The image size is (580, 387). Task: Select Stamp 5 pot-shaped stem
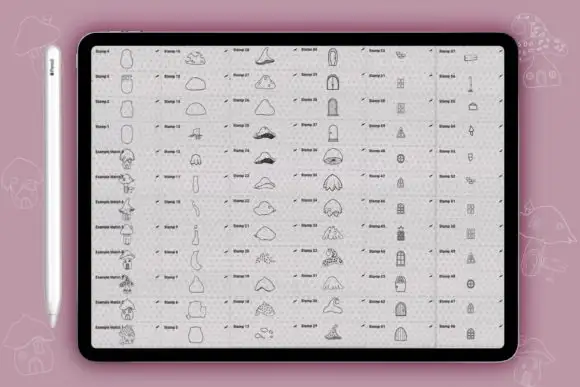[195, 335]
